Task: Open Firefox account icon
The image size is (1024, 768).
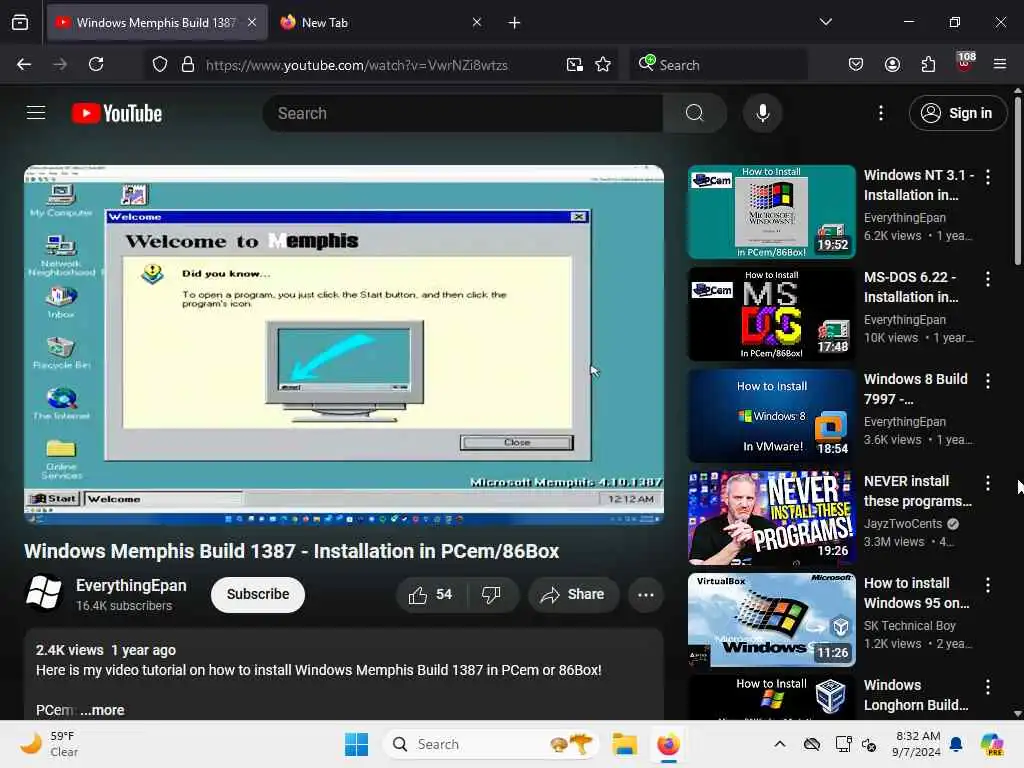Action: pos(892,64)
